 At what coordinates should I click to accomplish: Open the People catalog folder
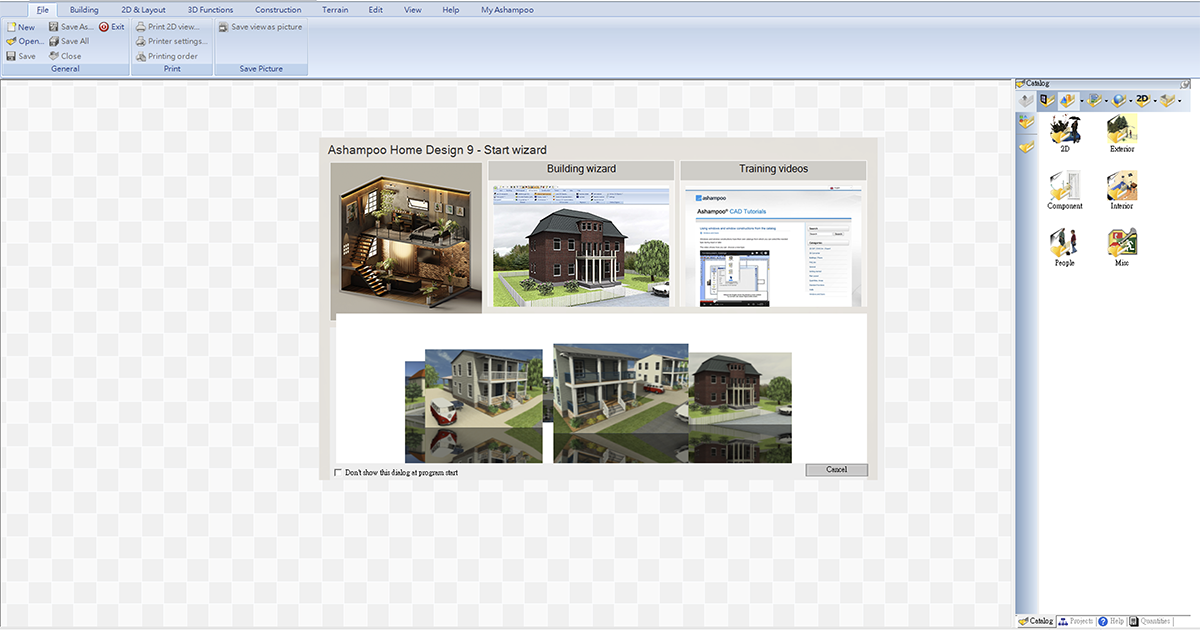tap(1064, 245)
